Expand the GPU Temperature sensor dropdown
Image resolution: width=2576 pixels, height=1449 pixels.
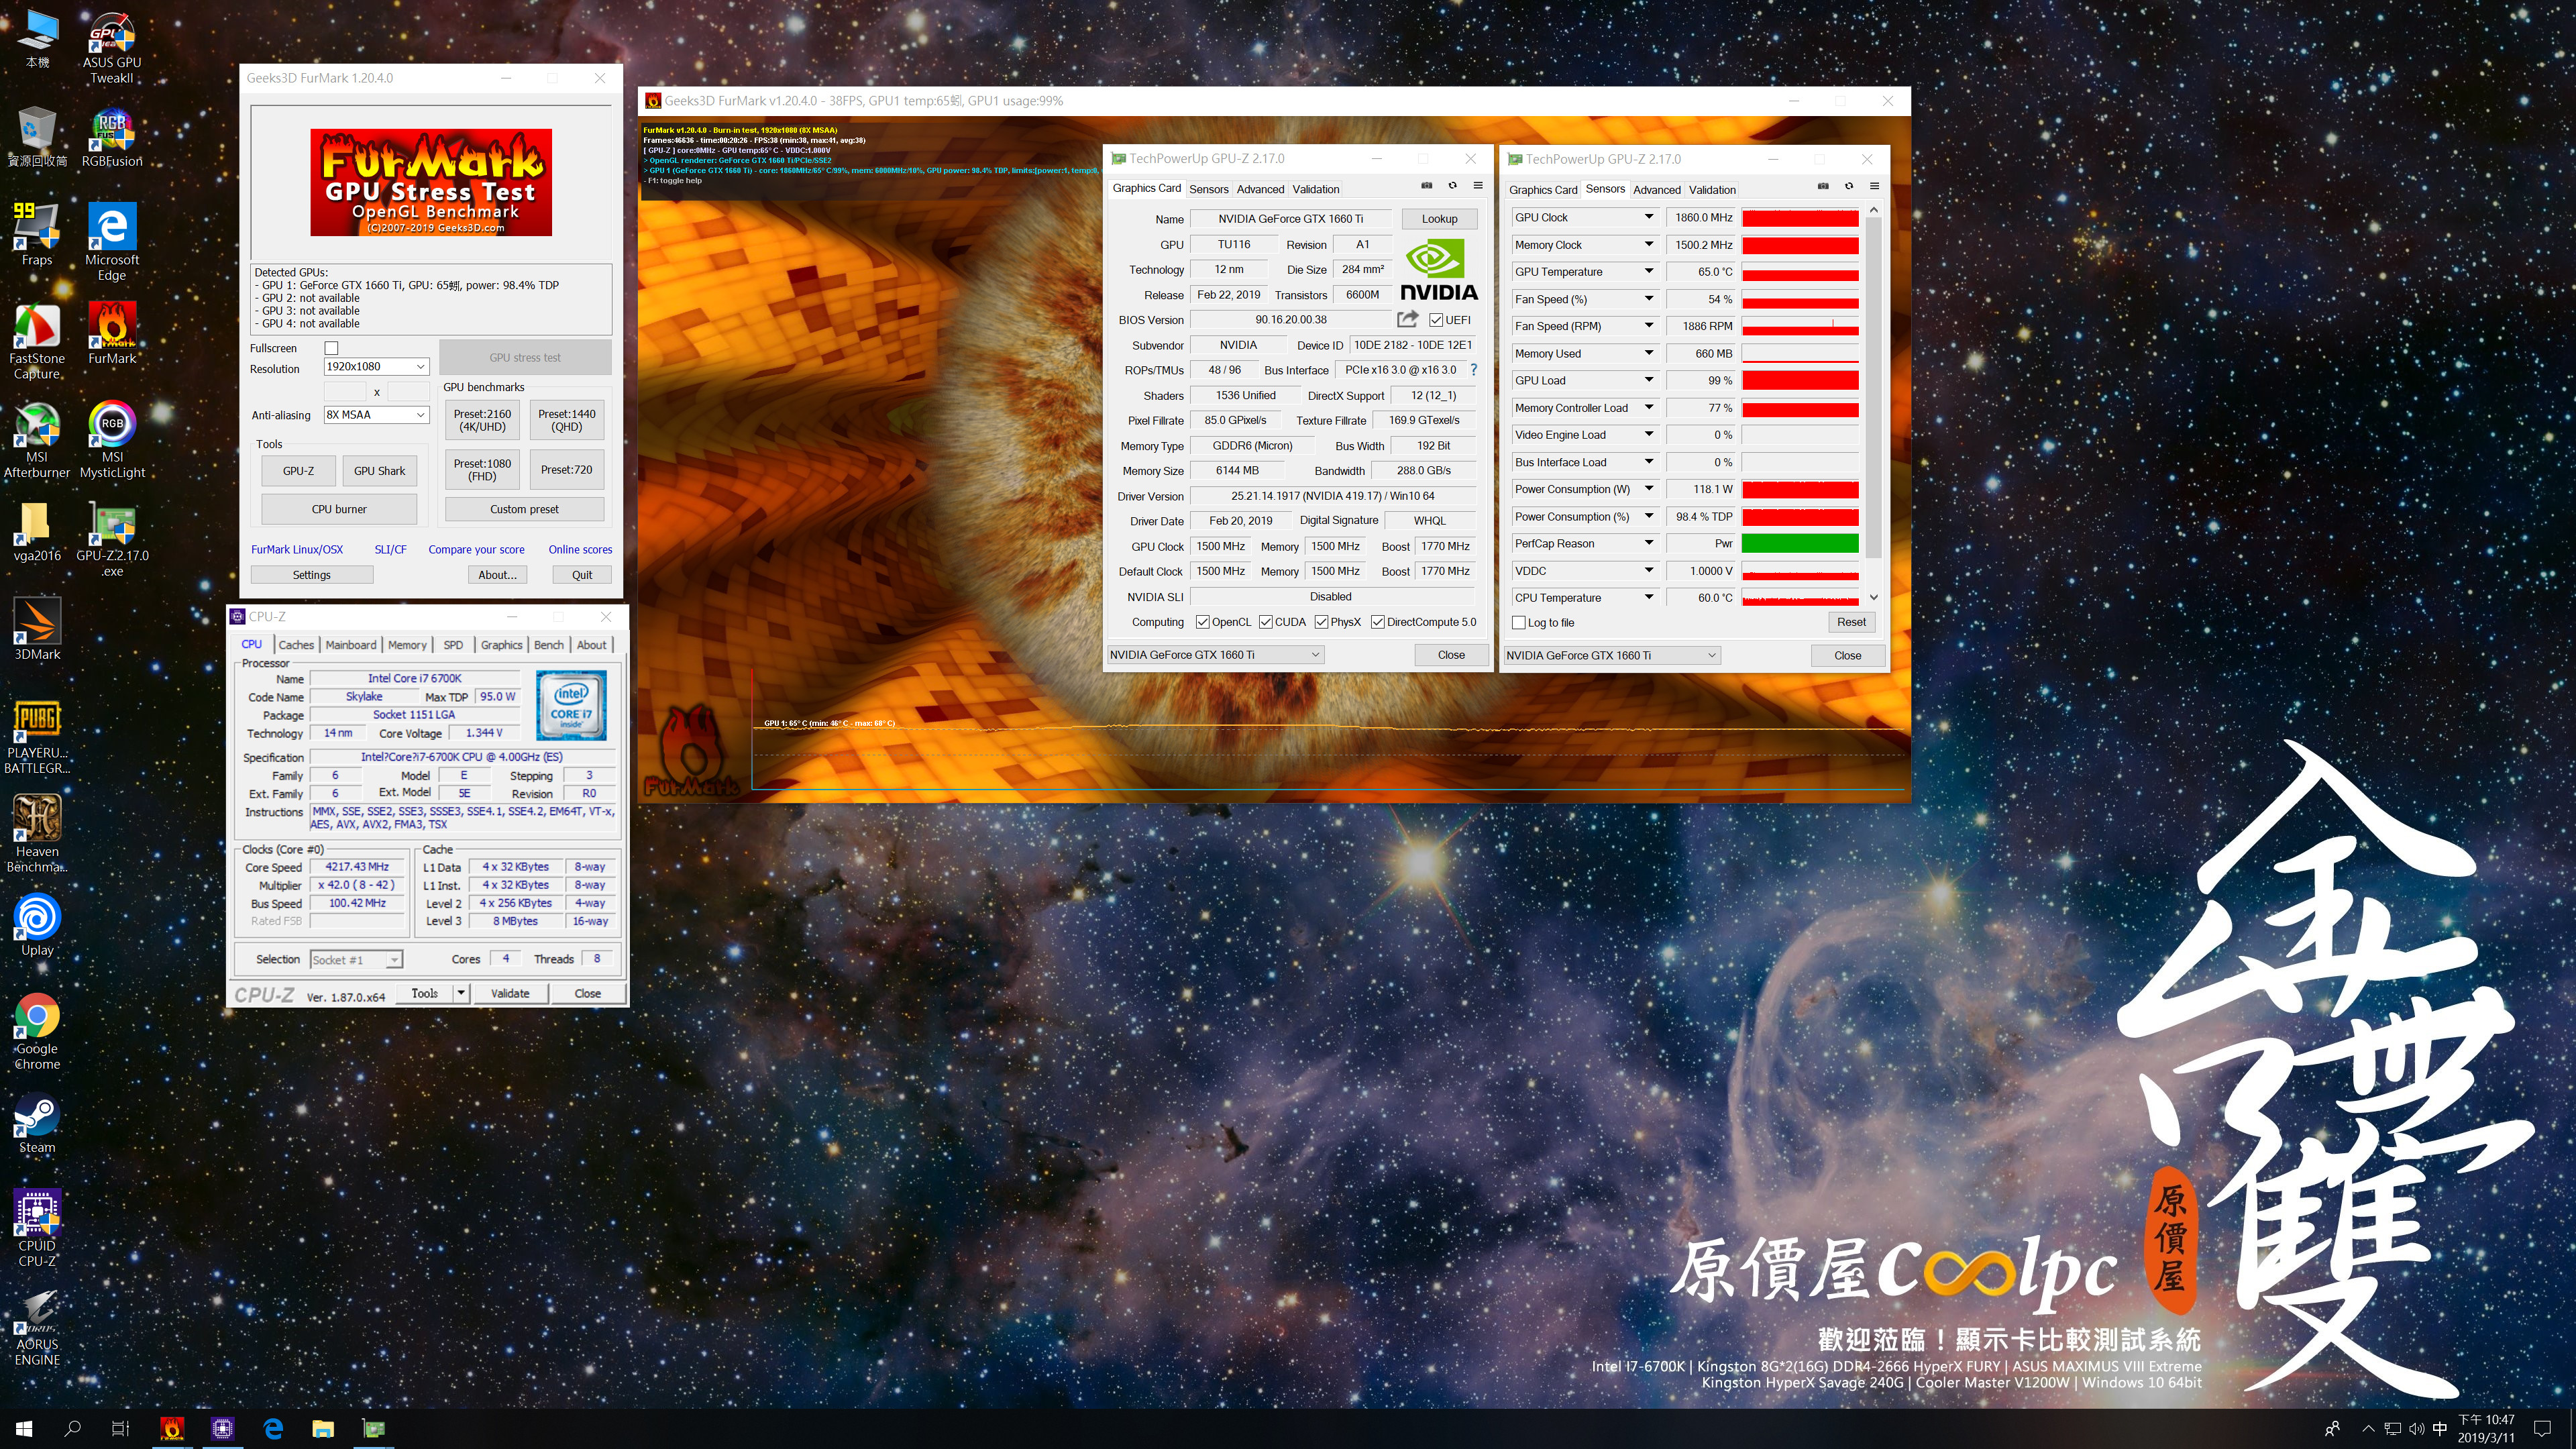pos(1649,272)
